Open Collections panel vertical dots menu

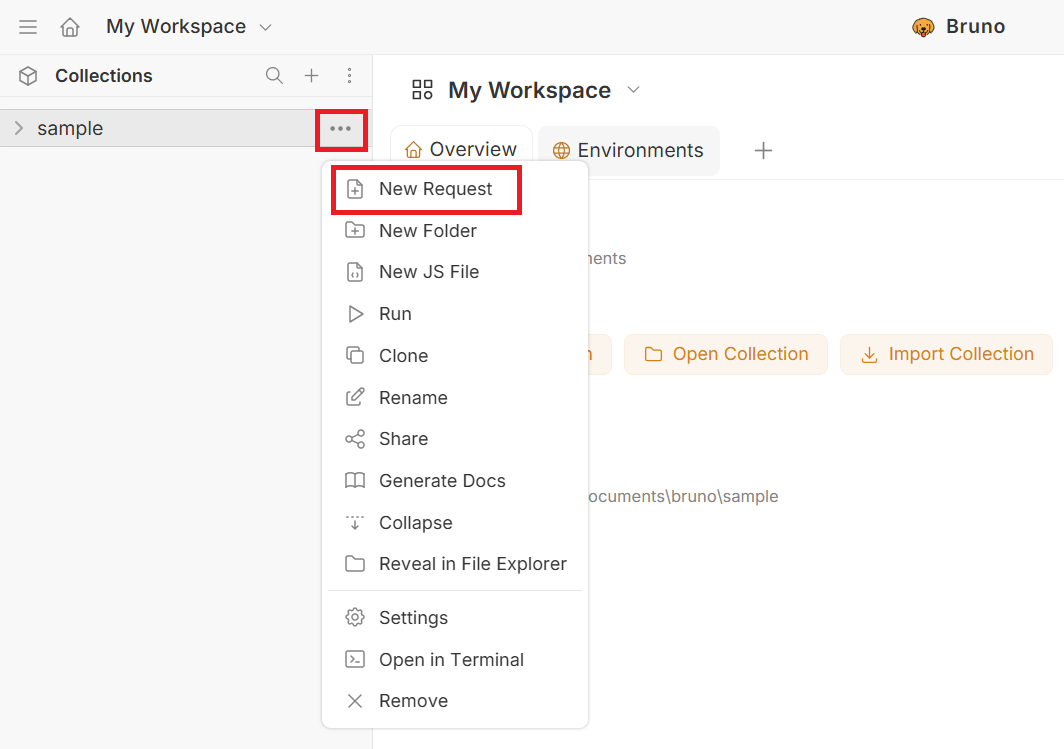click(349, 76)
